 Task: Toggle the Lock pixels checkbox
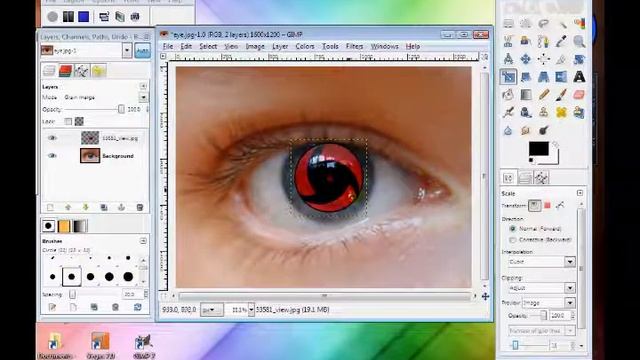pos(68,121)
